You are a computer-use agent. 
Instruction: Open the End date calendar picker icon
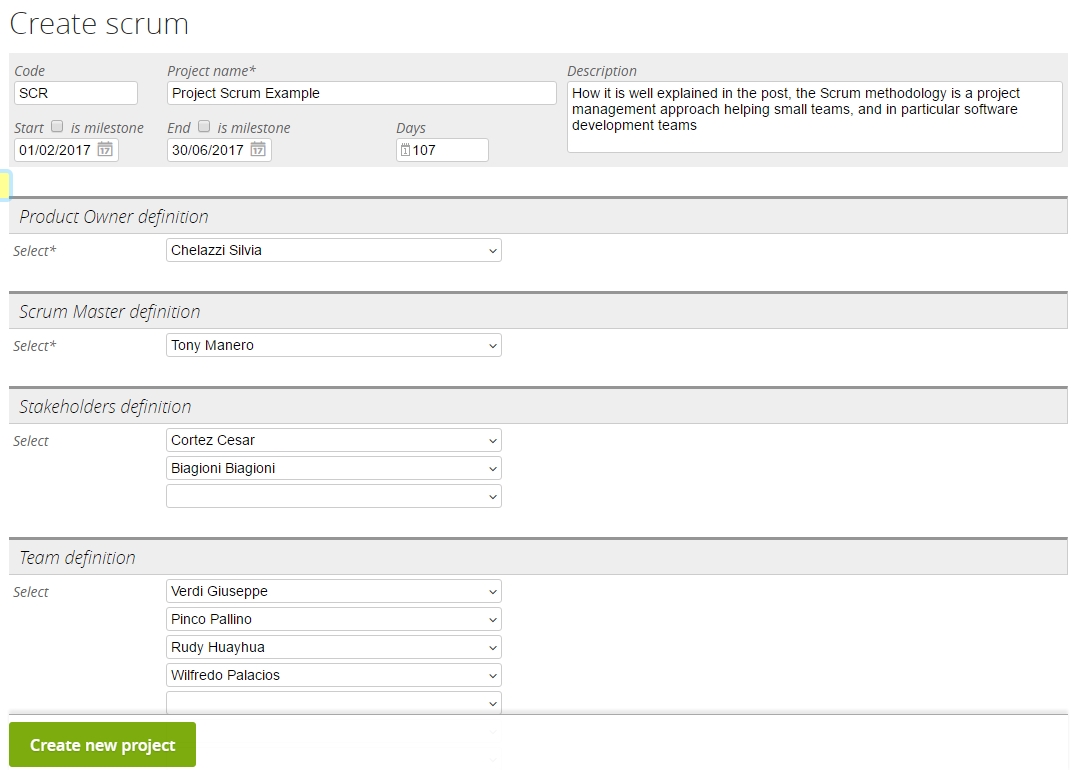[x=258, y=149]
